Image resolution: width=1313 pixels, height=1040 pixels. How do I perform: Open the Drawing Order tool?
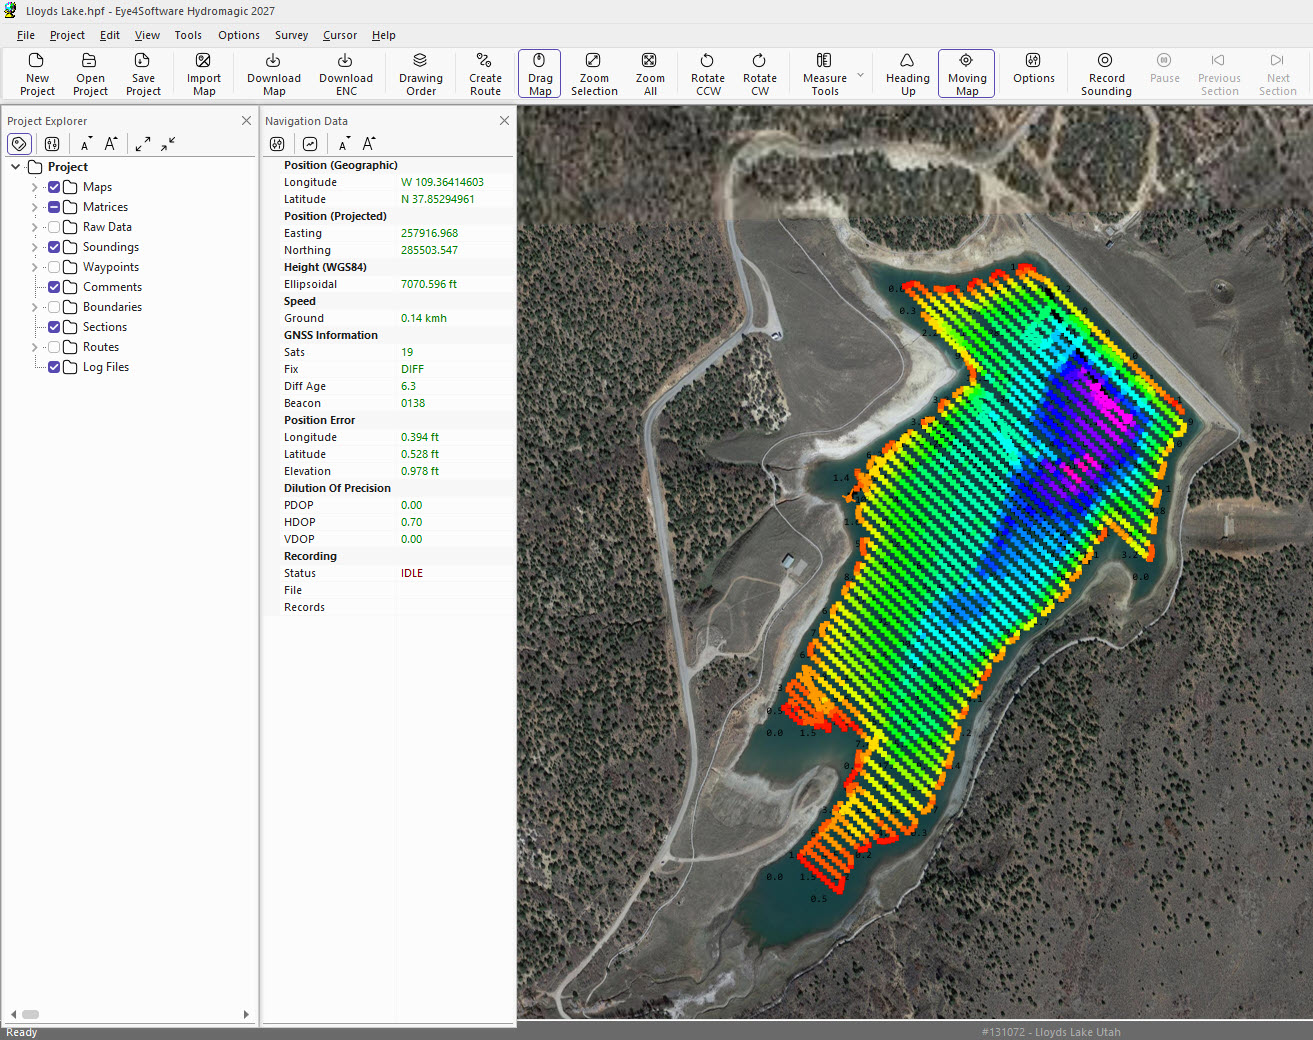tap(420, 74)
